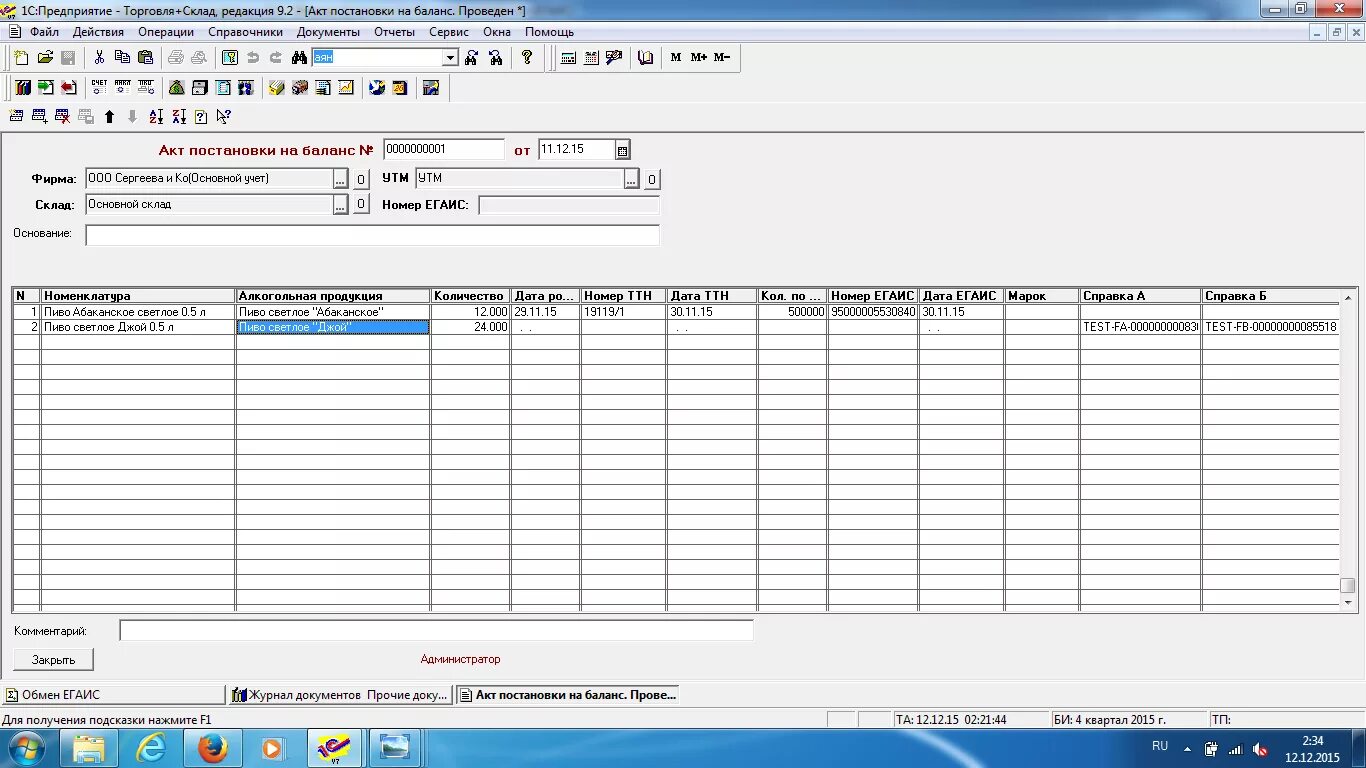Open the Отчеты menu
Image resolution: width=1366 pixels, height=768 pixels.
click(394, 32)
